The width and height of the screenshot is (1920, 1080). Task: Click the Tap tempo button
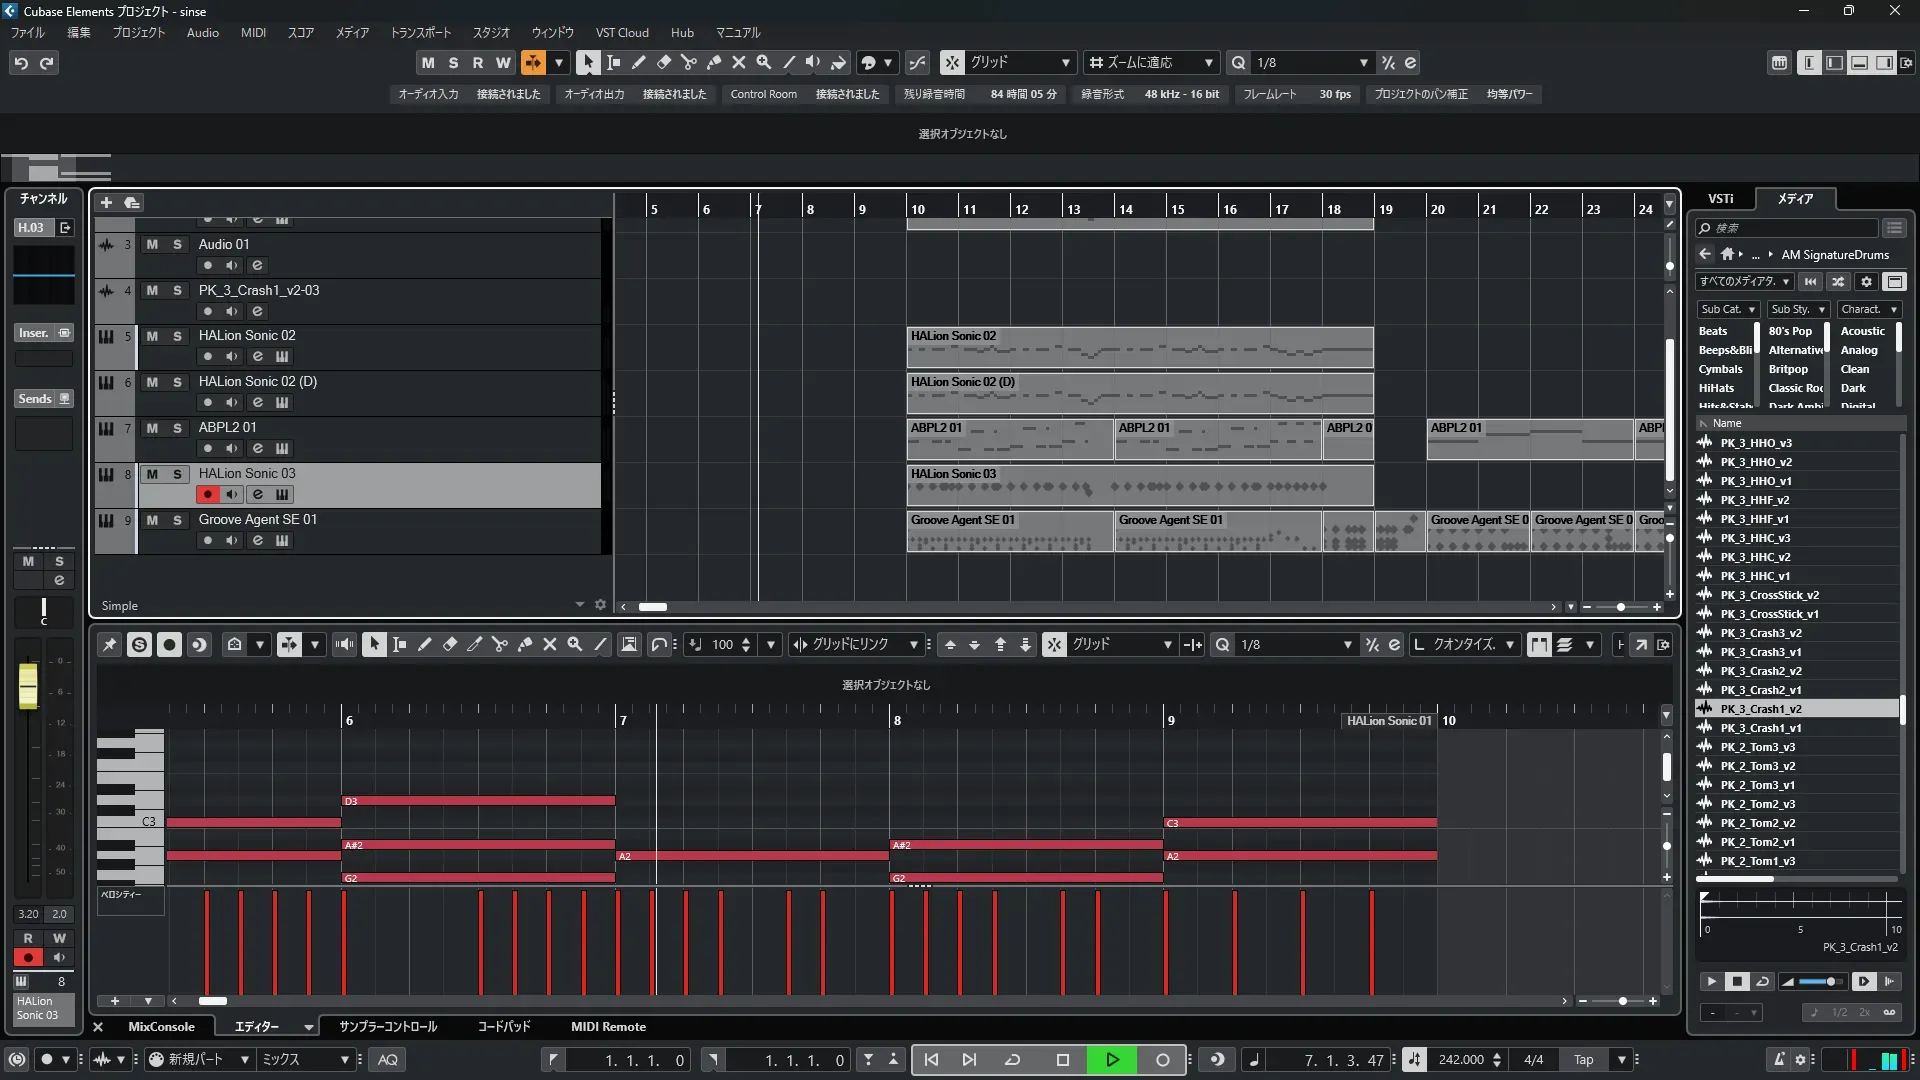click(x=1583, y=1059)
